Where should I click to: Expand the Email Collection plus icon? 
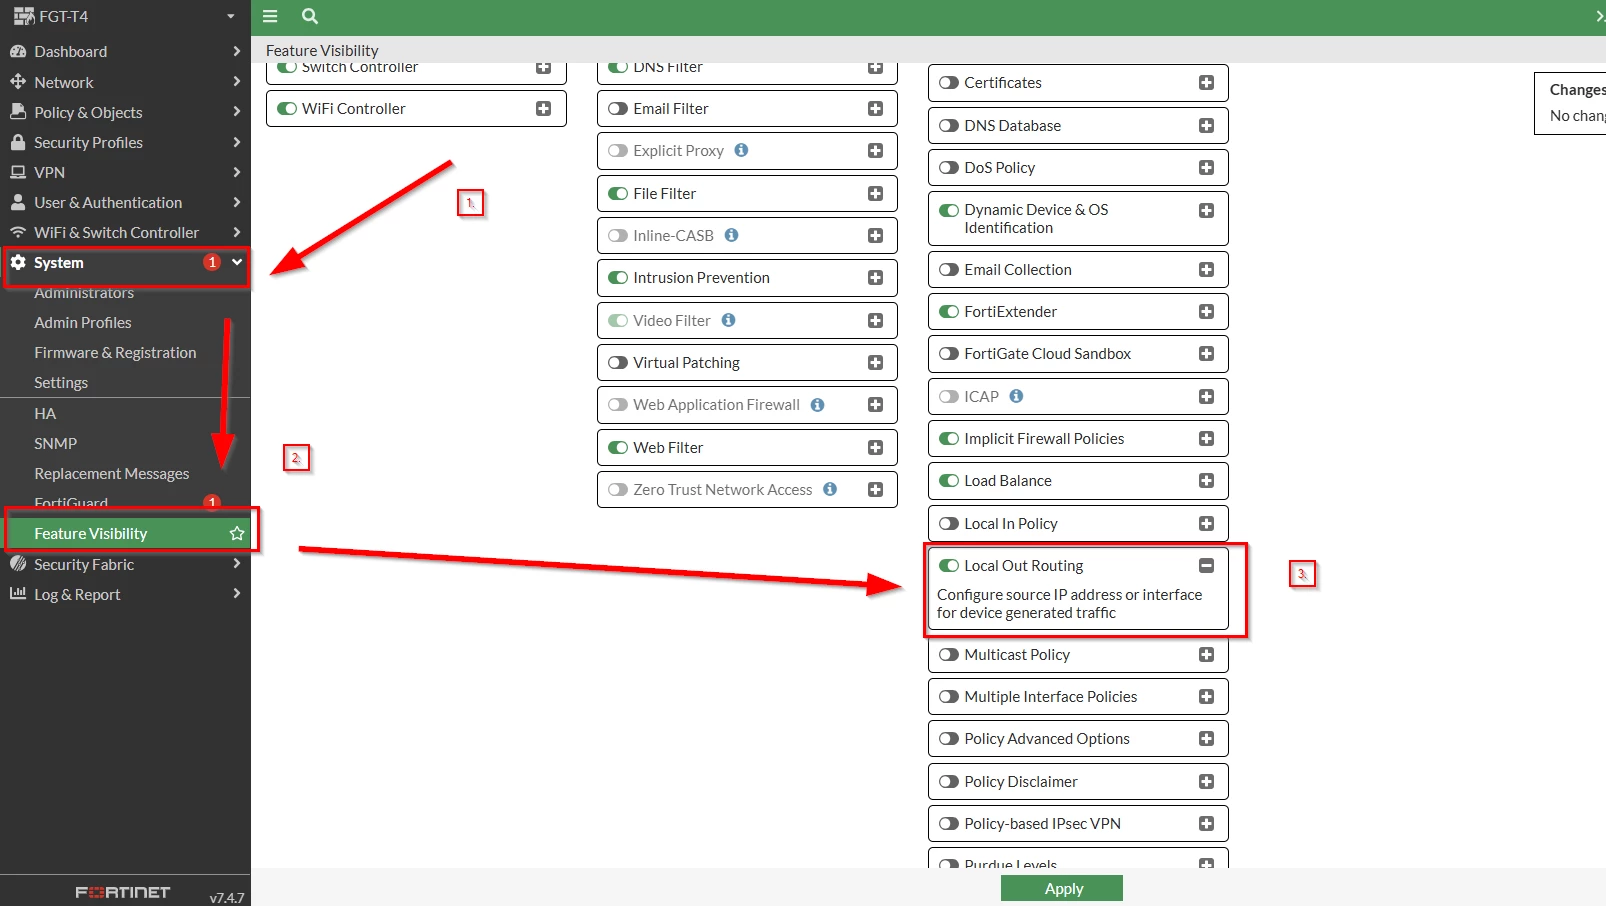1206,270
